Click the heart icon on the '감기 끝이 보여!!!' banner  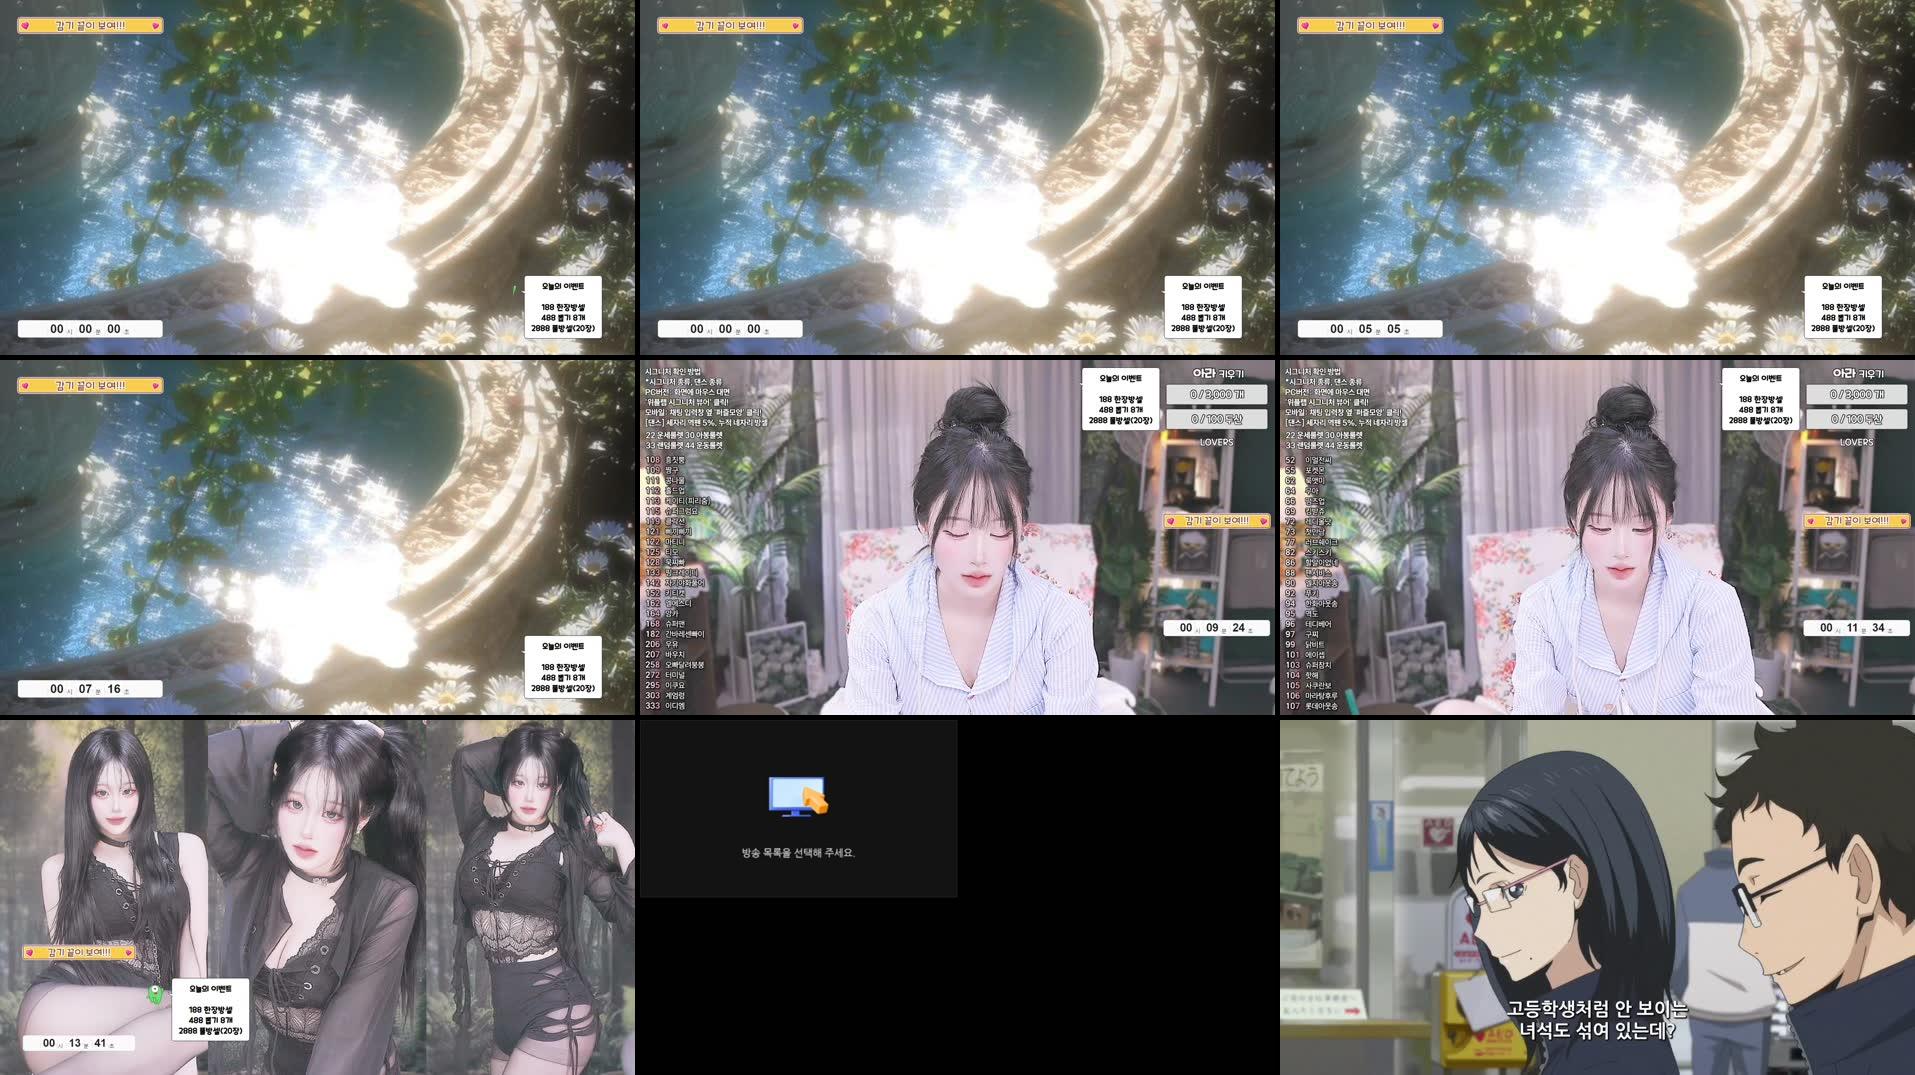[x=25, y=25]
